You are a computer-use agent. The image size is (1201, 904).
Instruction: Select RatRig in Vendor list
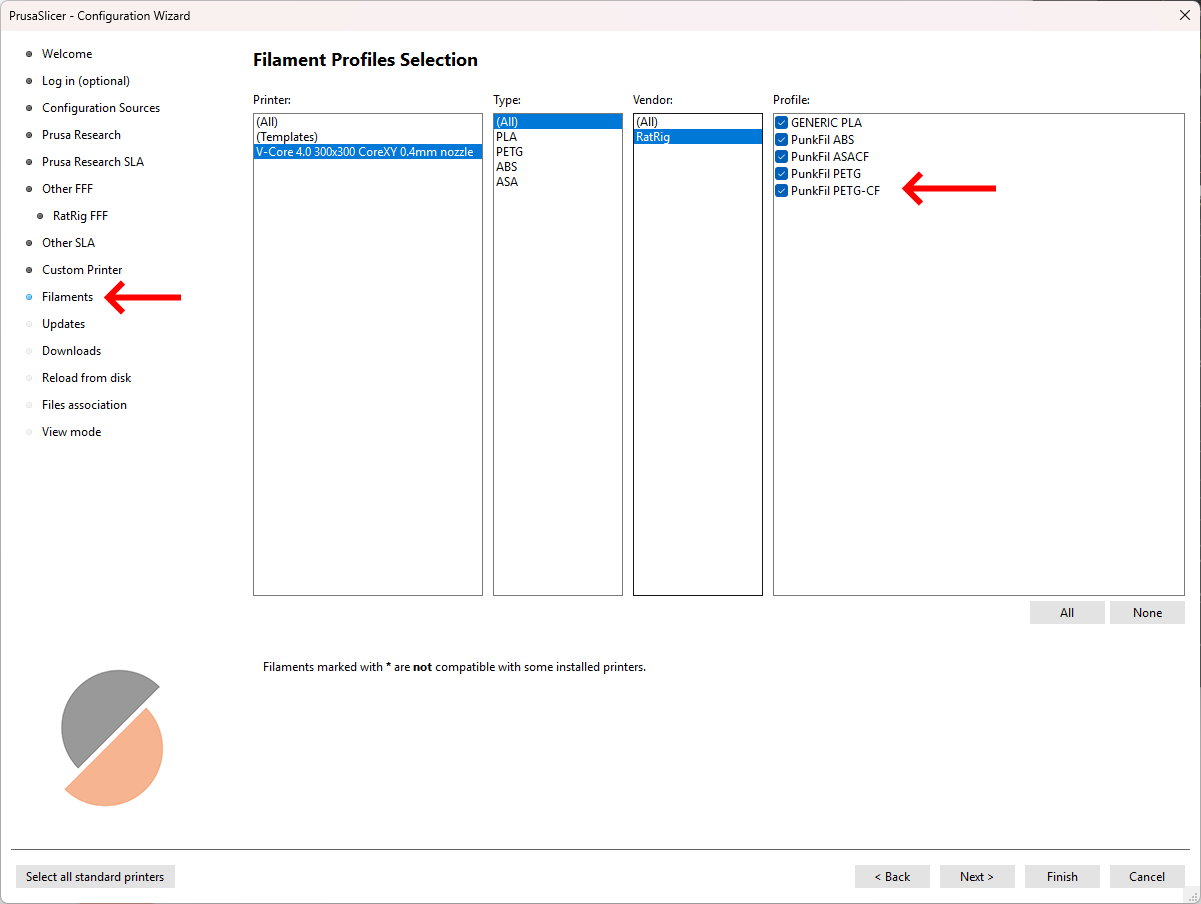pos(698,137)
